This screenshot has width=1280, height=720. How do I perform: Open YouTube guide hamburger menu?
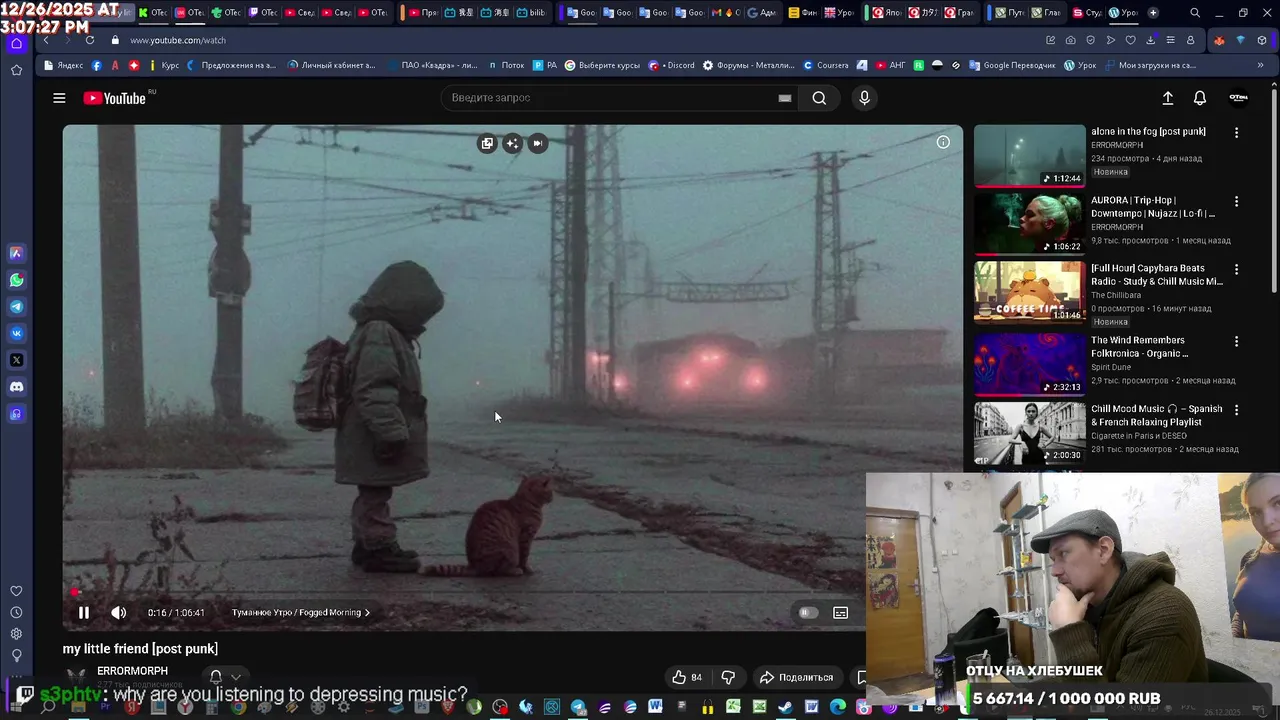tap(59, 98)
